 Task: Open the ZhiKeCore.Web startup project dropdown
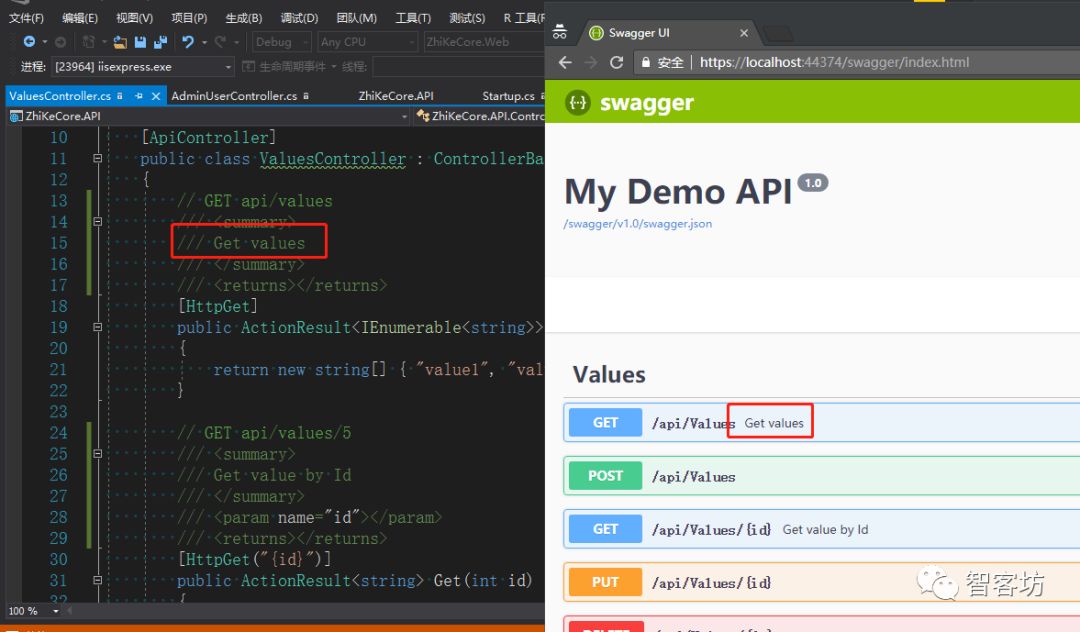pyautogui.click(x=484, y=42)
